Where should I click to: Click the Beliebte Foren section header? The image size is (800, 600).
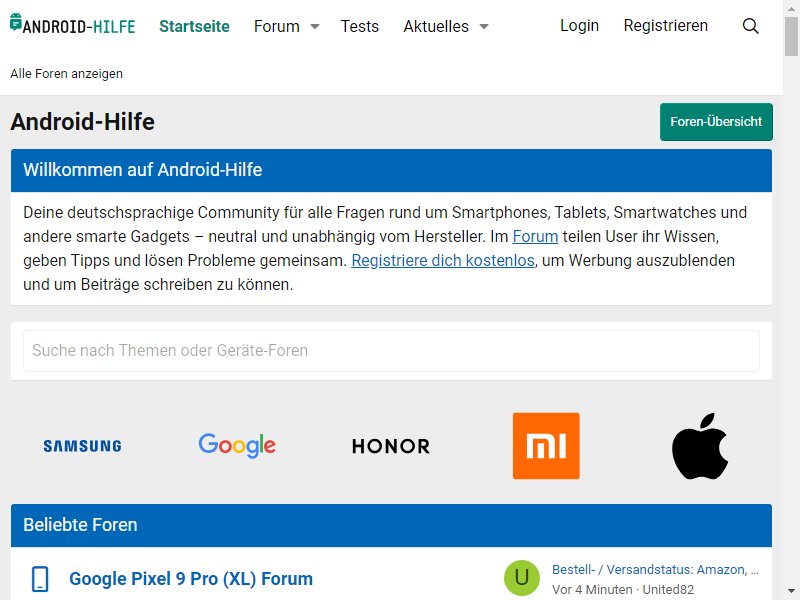tap(391, 526)
